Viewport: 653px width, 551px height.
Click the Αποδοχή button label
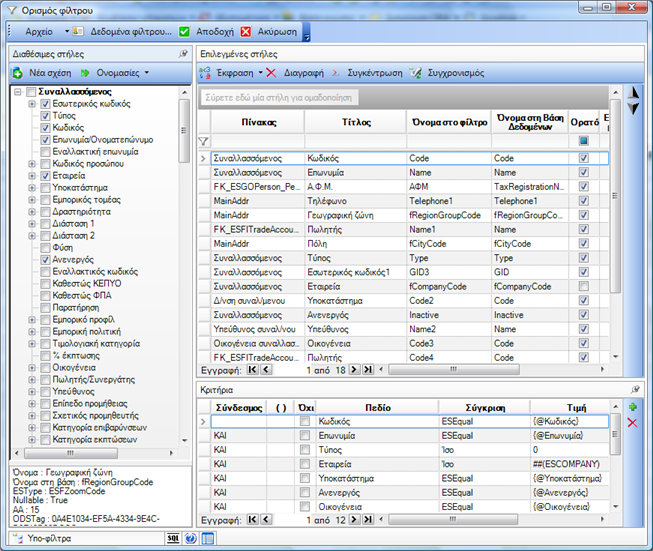point(215,32)
